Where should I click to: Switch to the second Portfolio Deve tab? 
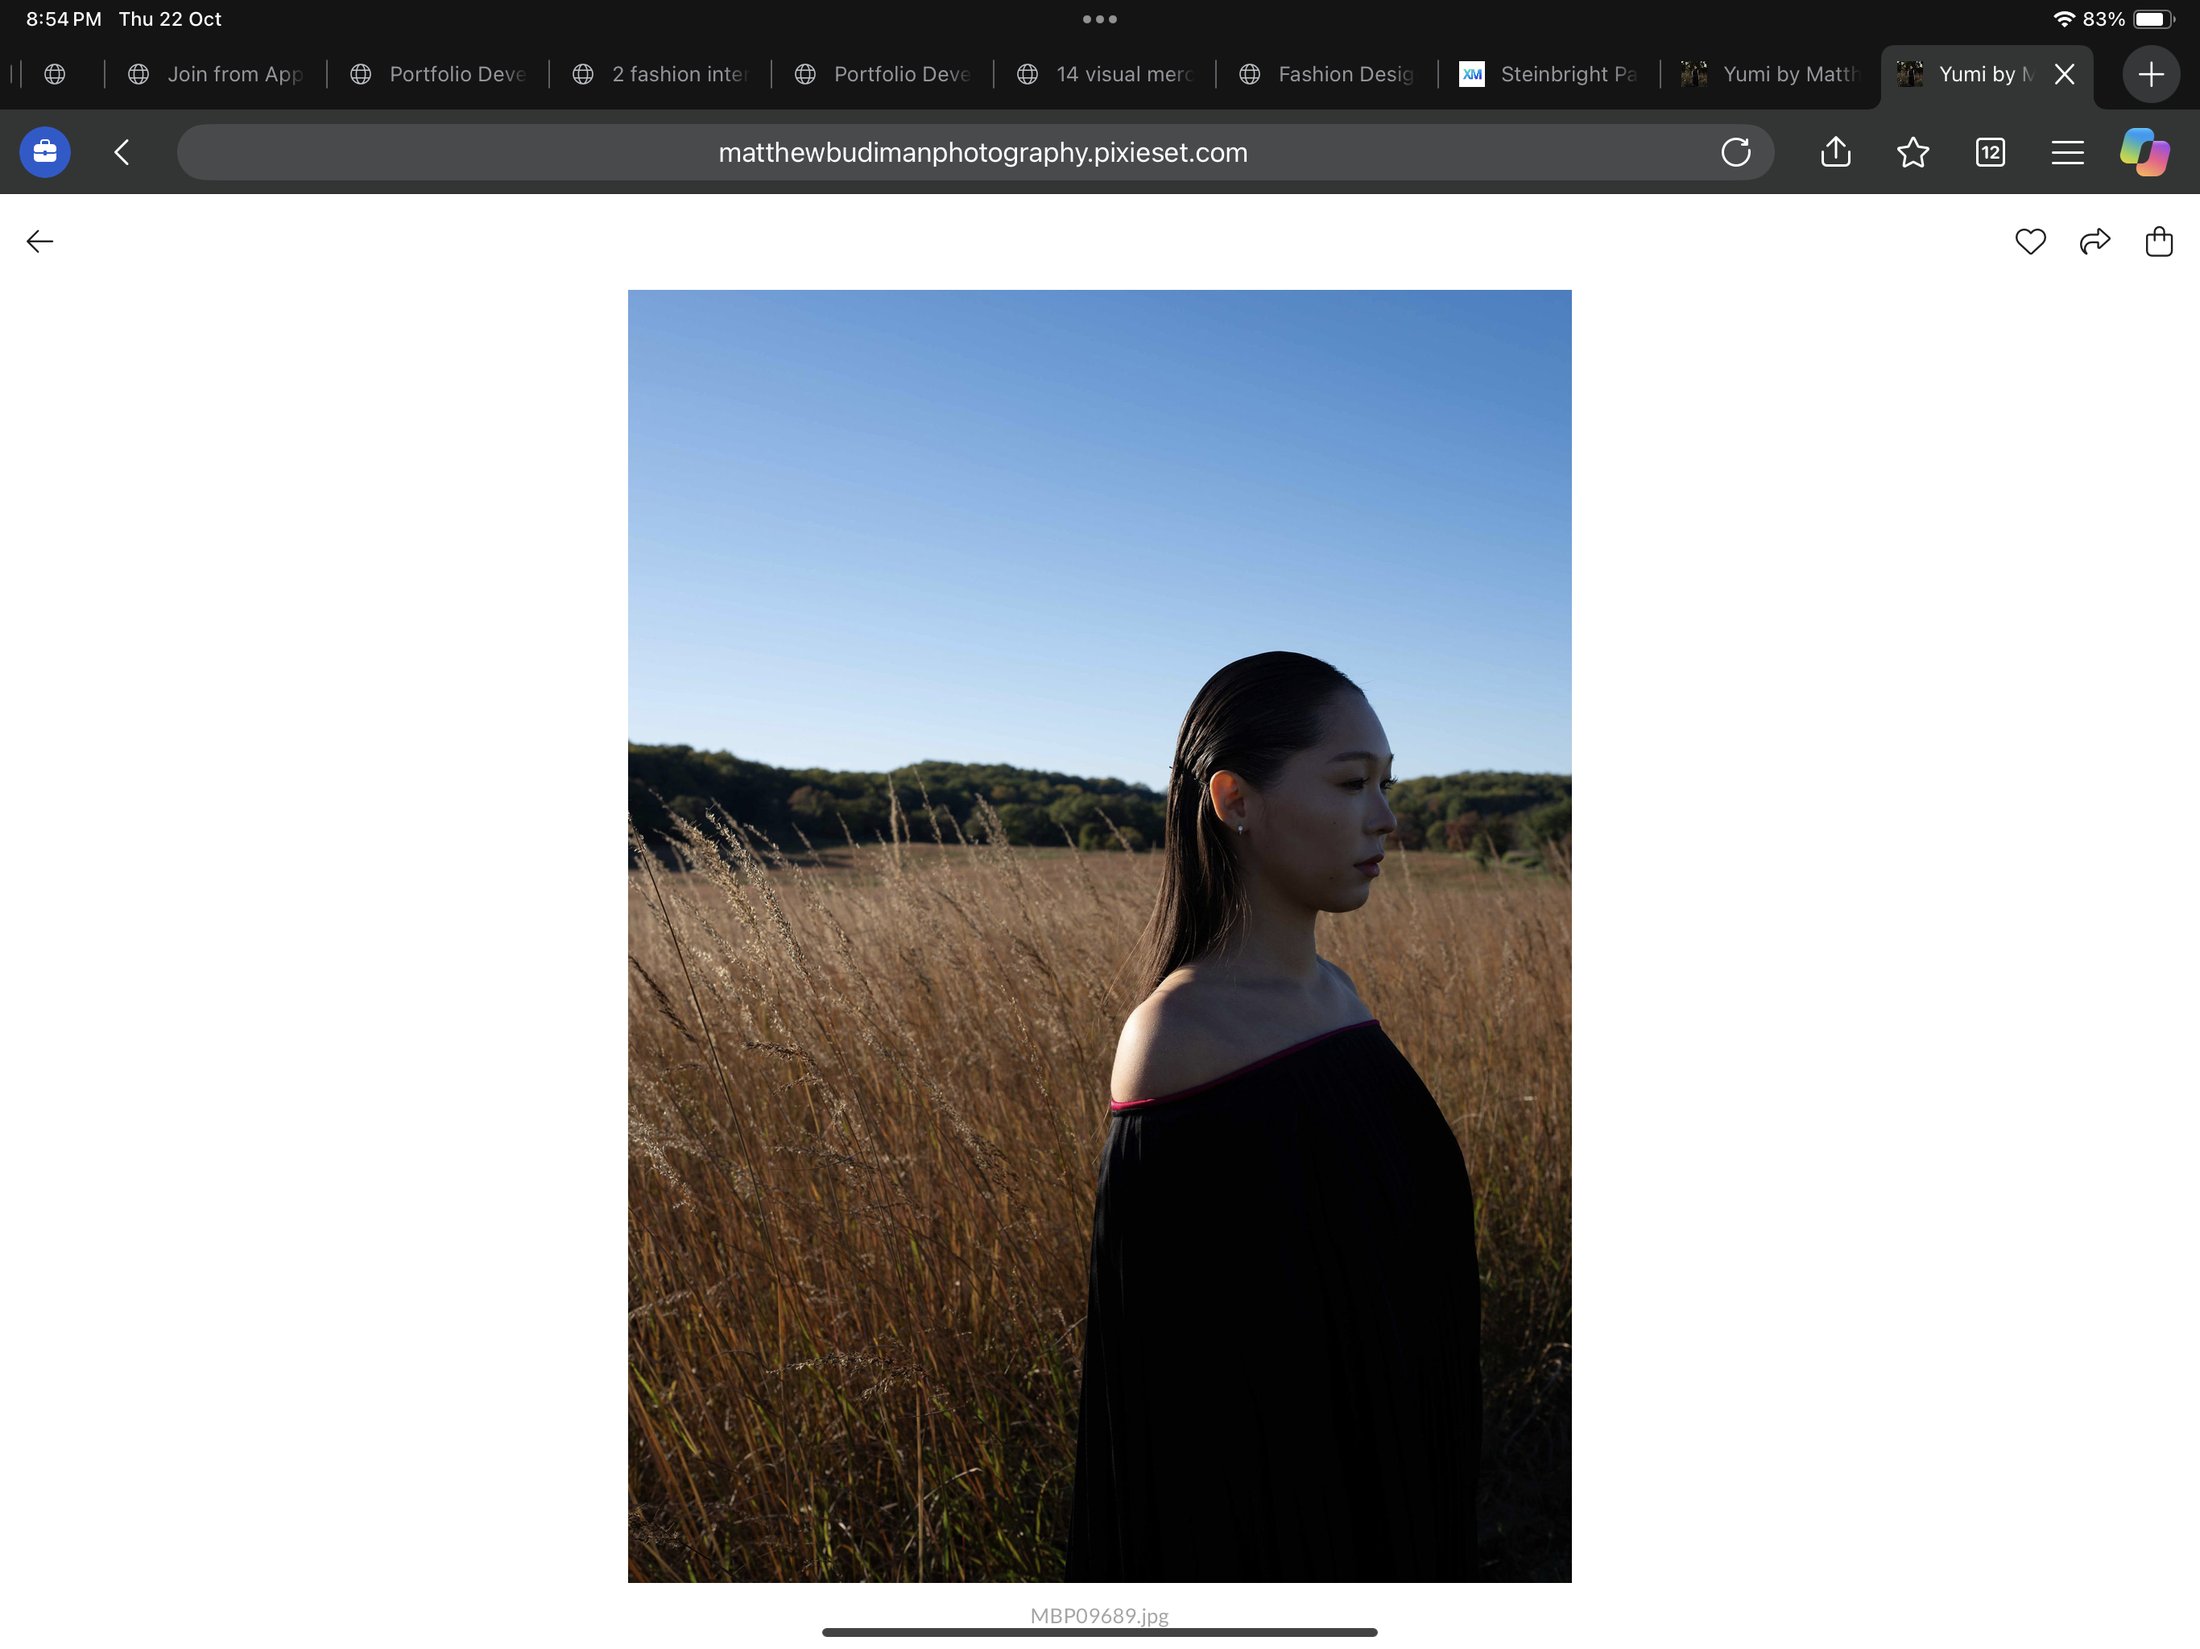(882, 74)
